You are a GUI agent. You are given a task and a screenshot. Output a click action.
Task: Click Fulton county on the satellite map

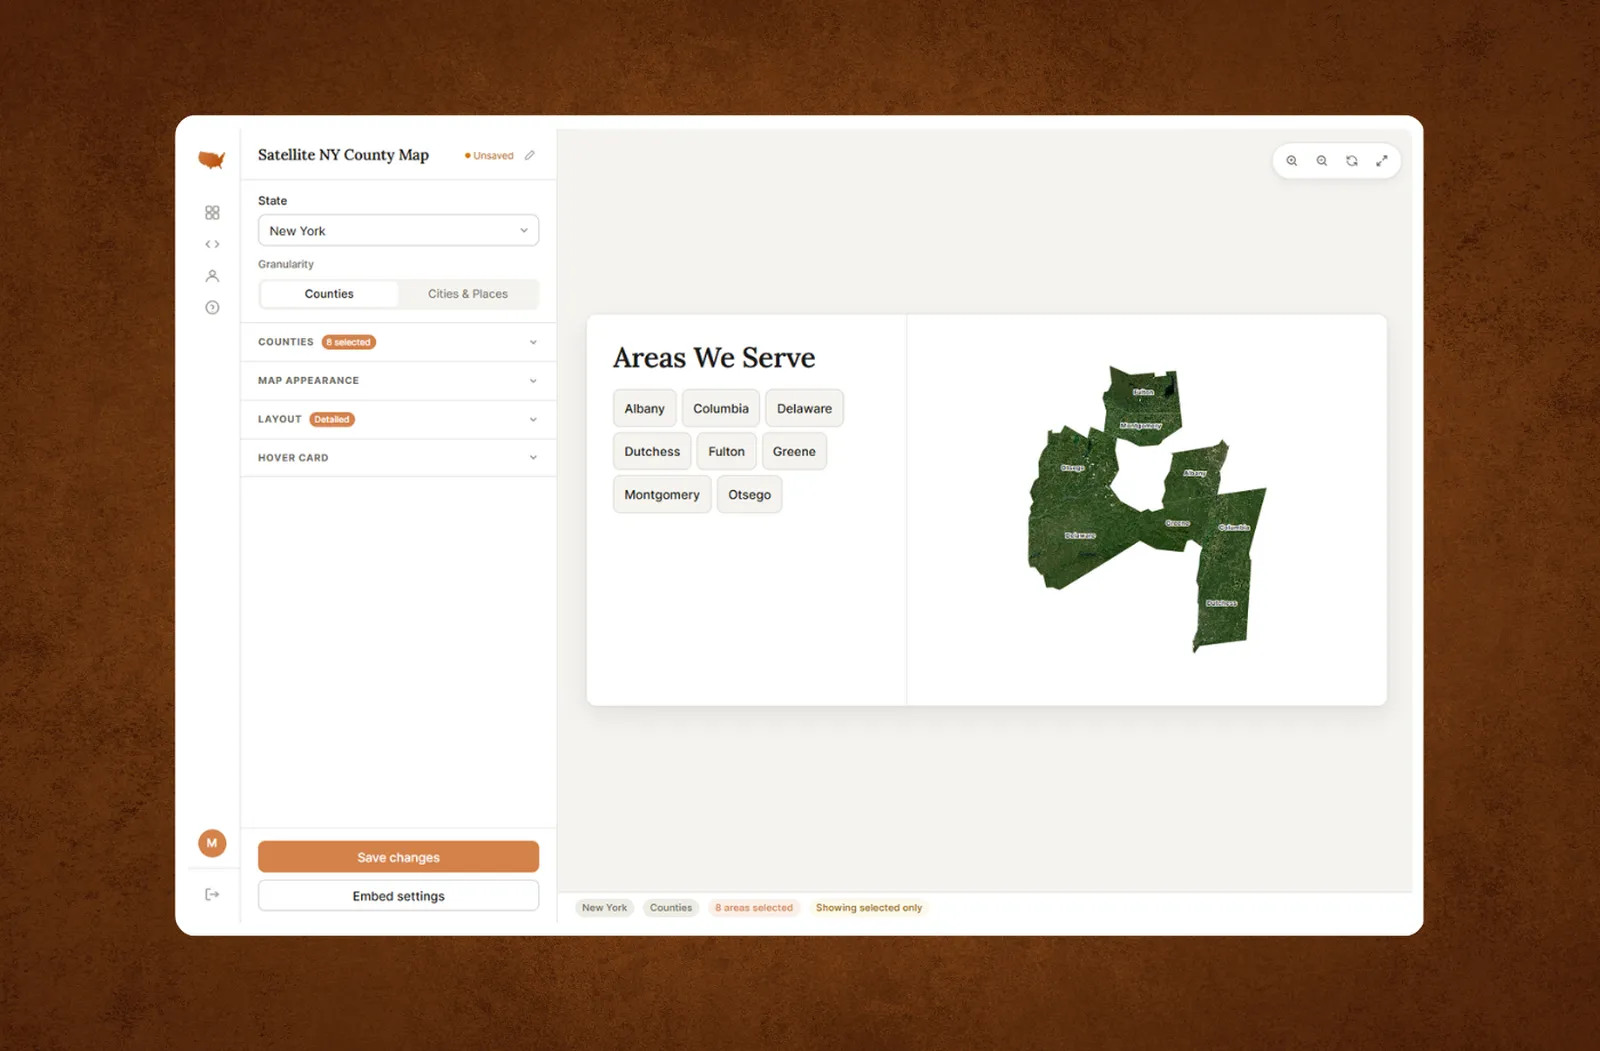click(x=1143, y=393)
